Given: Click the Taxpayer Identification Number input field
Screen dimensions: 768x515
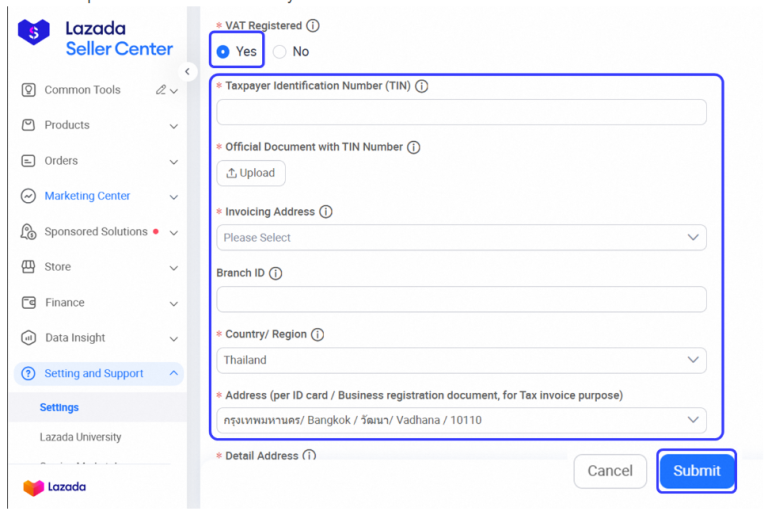Looking at the screenshot, I should click(461, 112).
